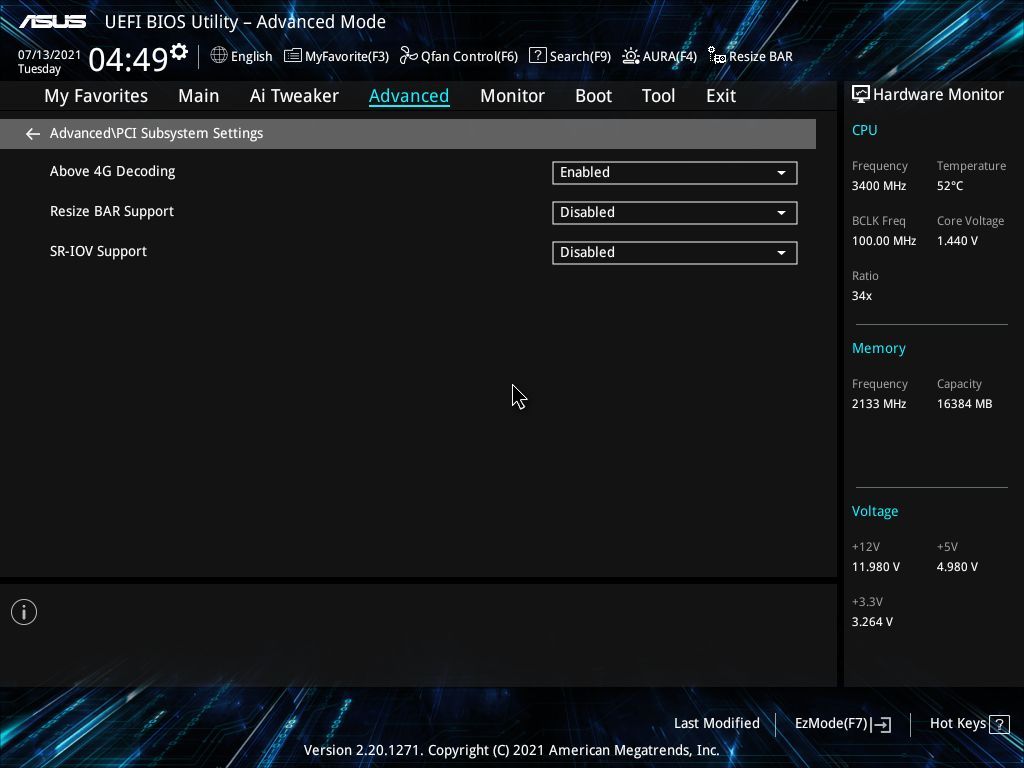Screen dimensions: 1024x768
Task: View Last Modified settings
Action: coord(716,723)
